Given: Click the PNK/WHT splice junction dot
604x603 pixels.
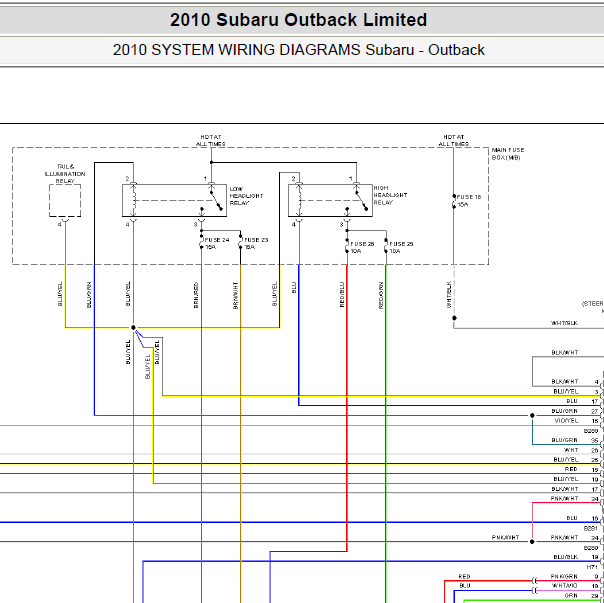Looking at the screenshot, I should click(x=532, y=541).
